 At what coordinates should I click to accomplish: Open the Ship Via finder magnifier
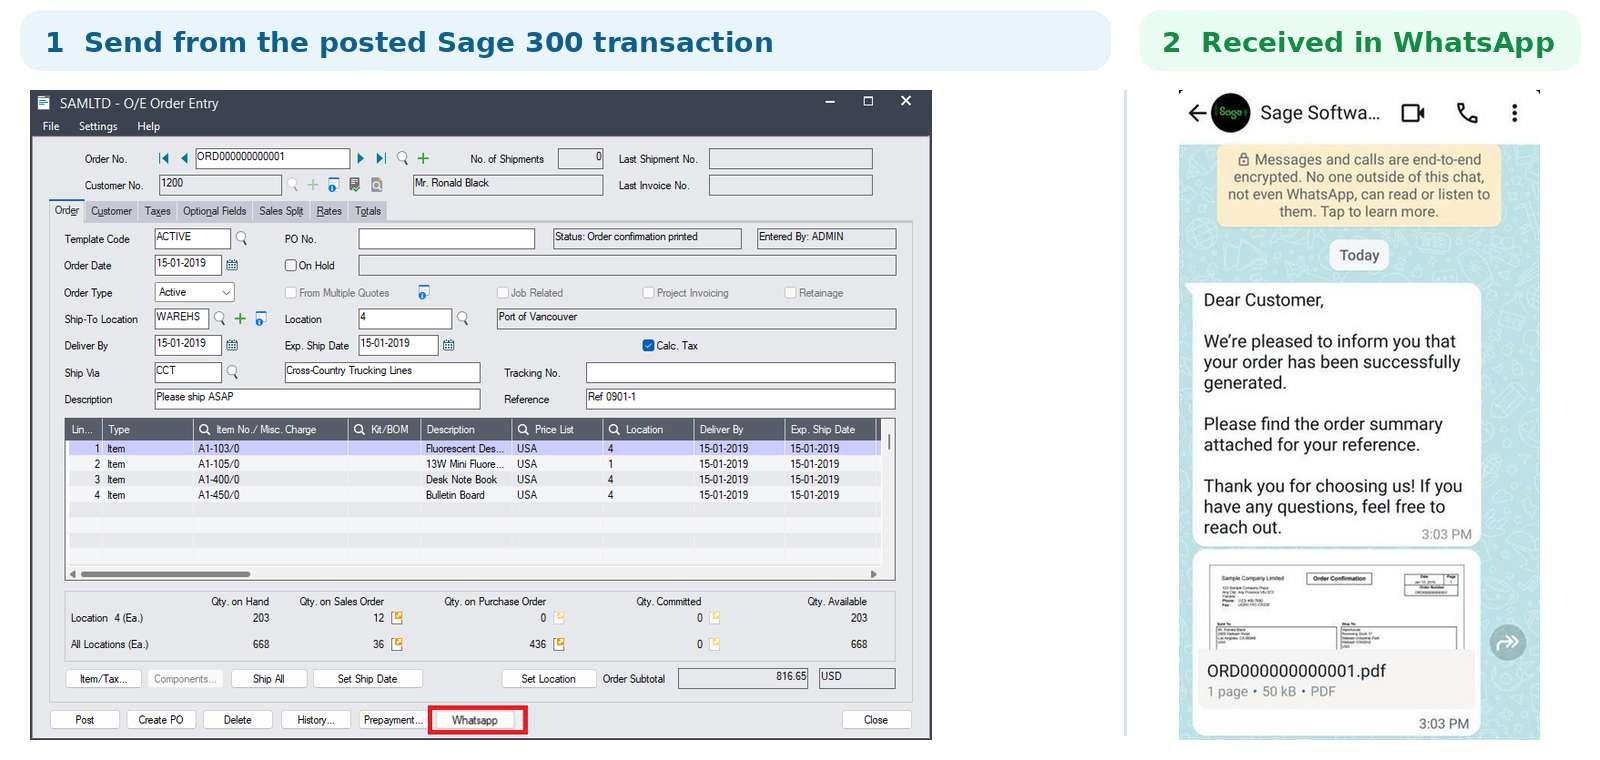pos(232,372)
